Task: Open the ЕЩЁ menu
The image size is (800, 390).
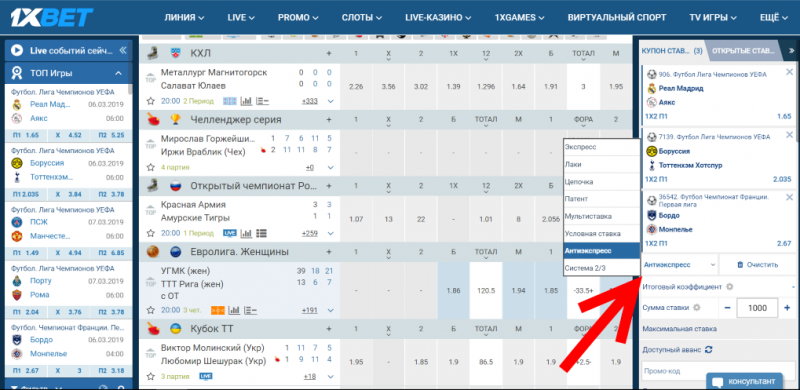Action: 774,17
